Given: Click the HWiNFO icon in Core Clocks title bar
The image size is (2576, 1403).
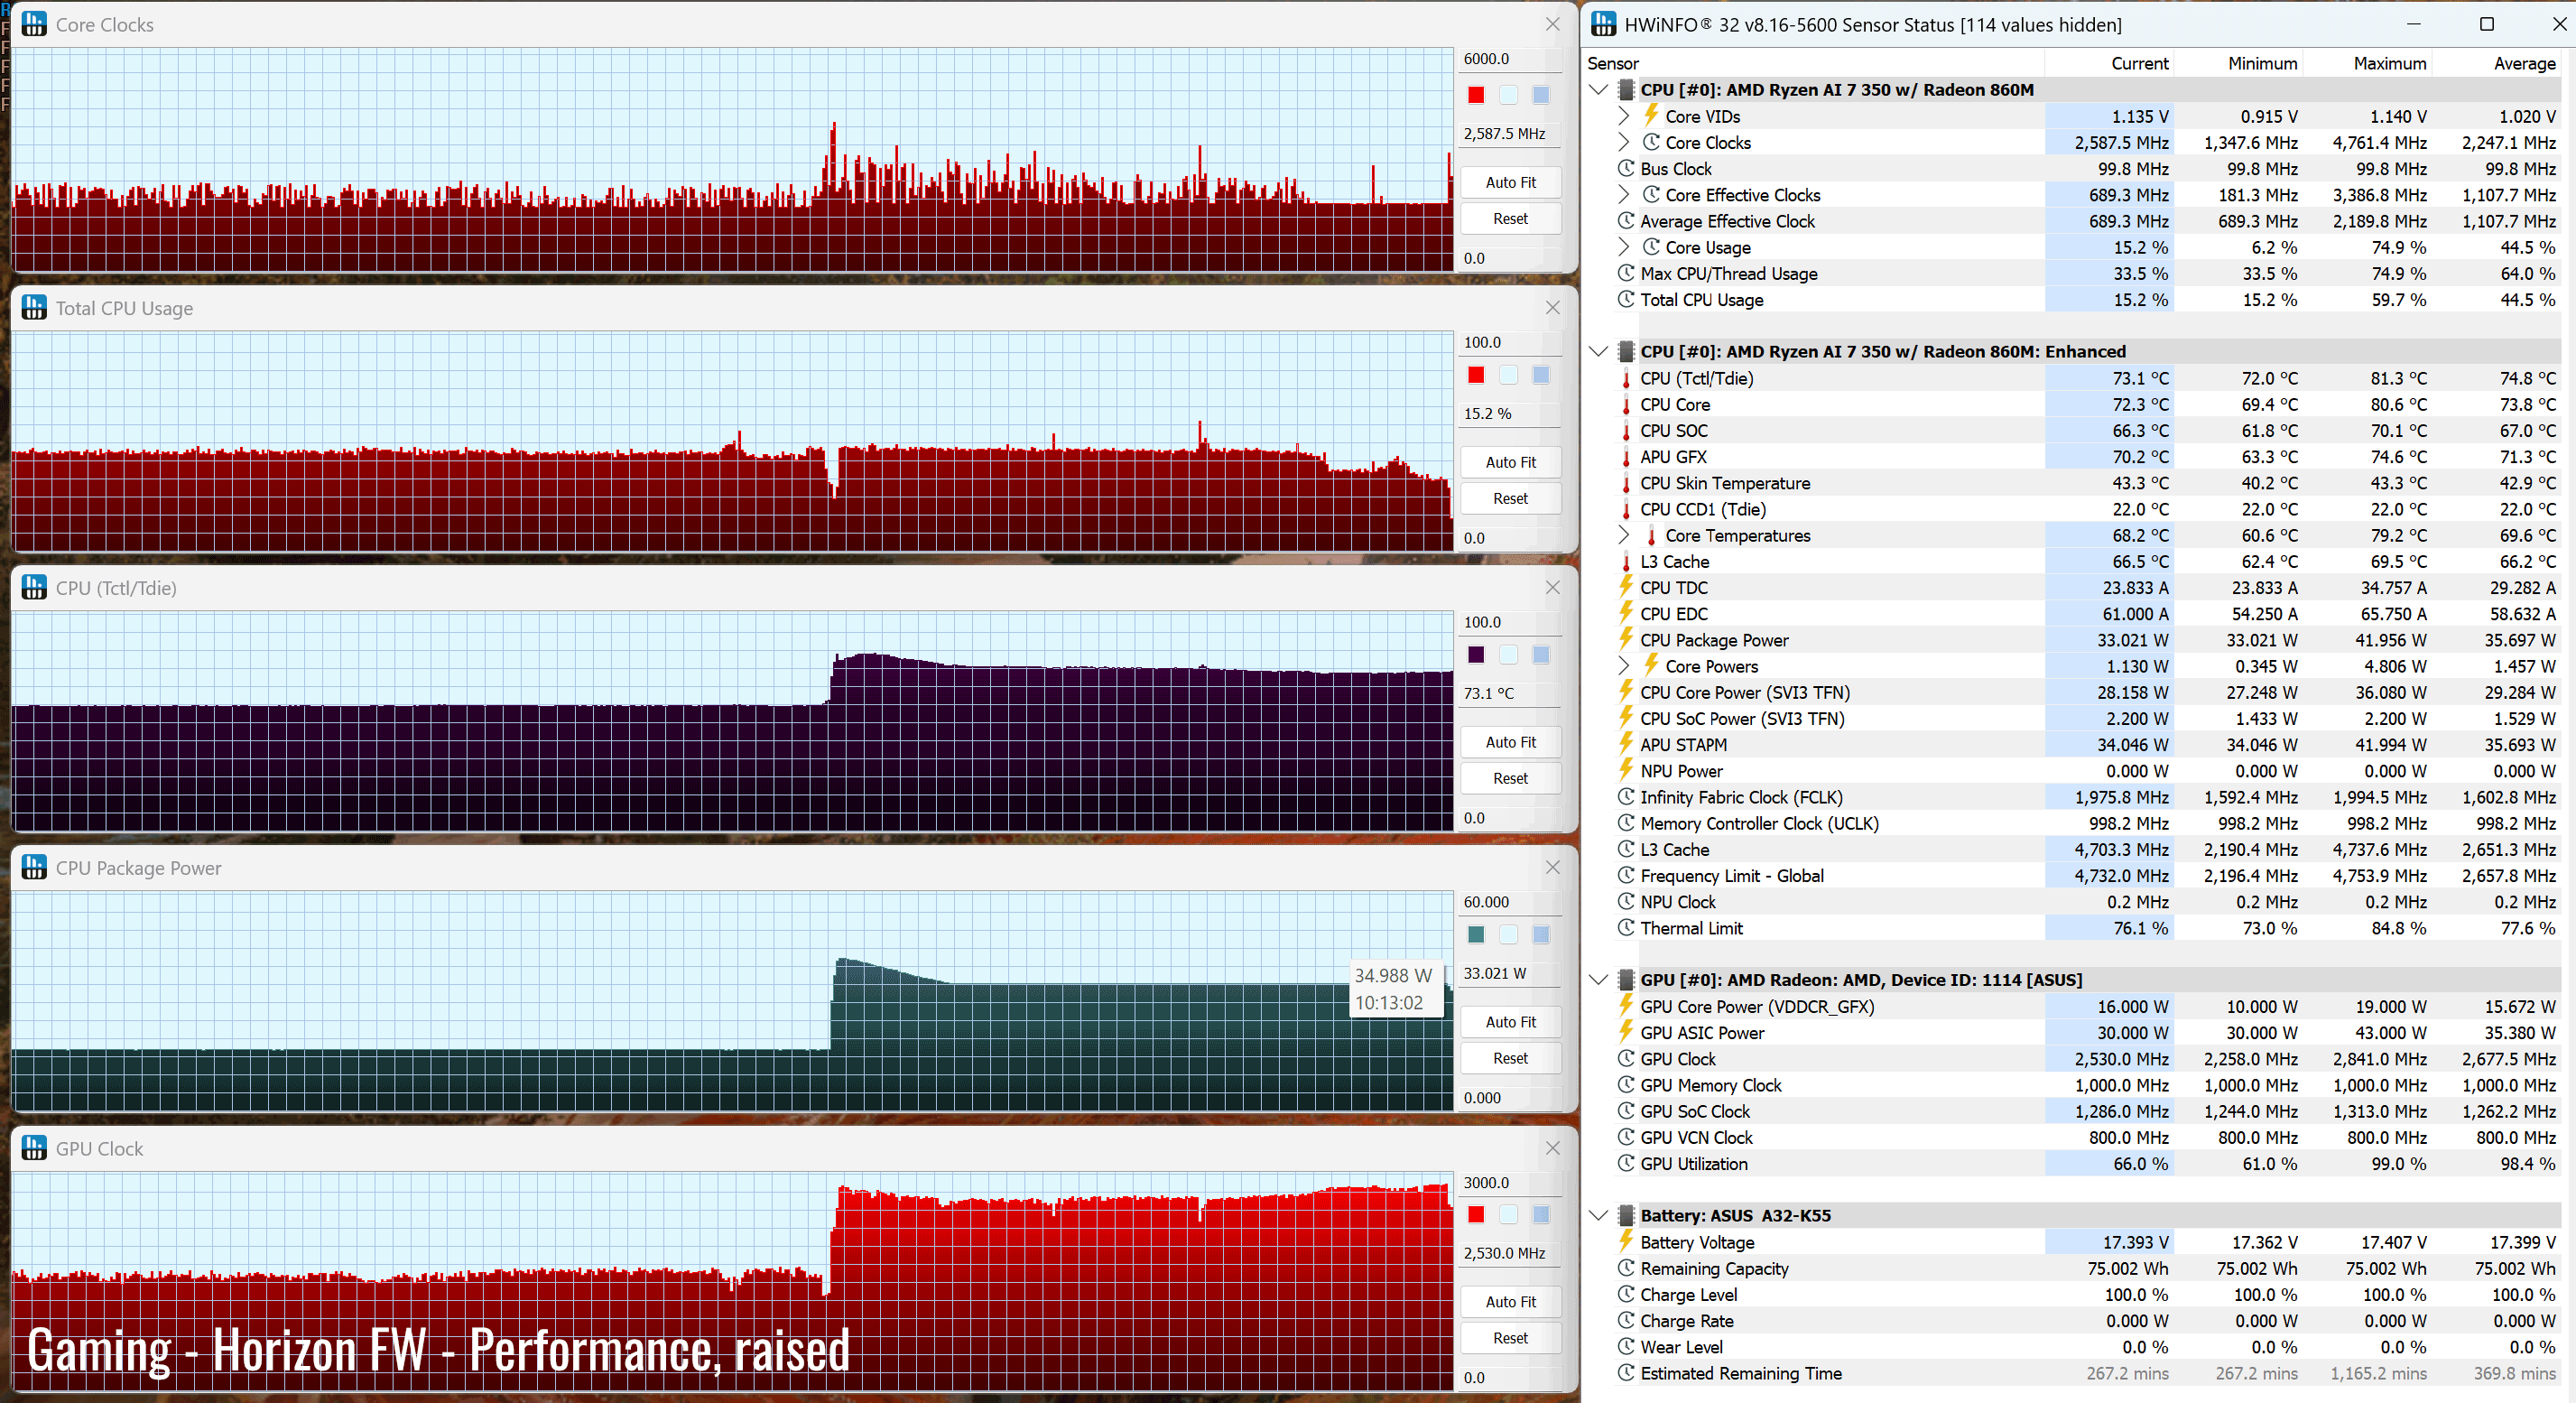Looking at the screenshot, I should coord(34,24).
